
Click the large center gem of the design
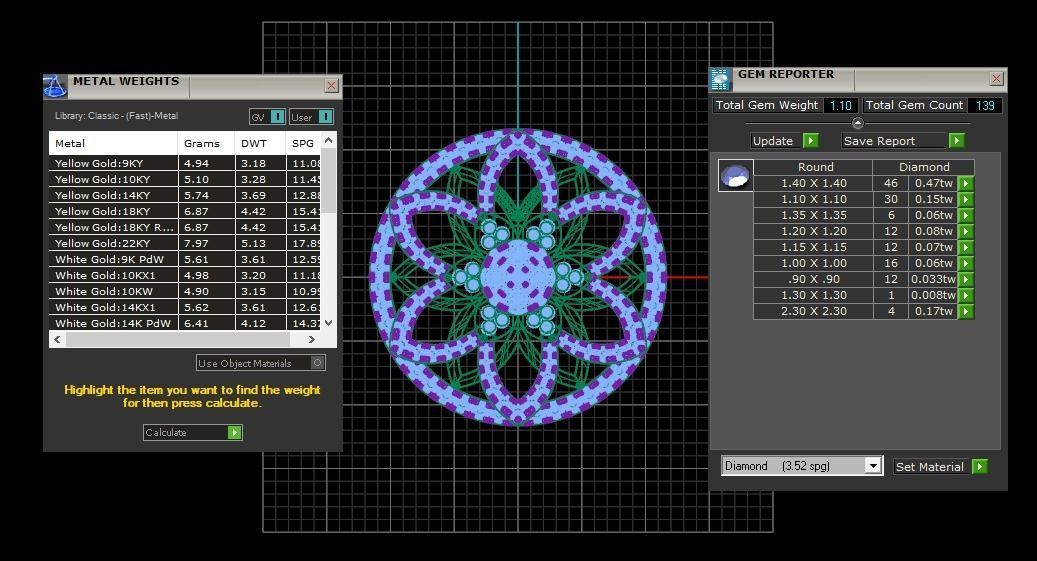[518, 277]
